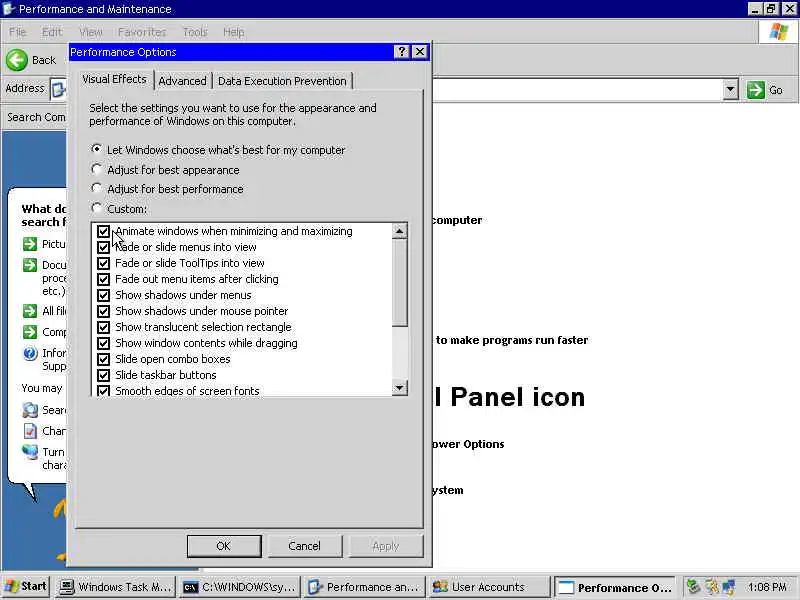This screenshot has width=800, height=600.
Task: Click the Pictures search arrow icon in the sidebar
Action: pos(30,244)
